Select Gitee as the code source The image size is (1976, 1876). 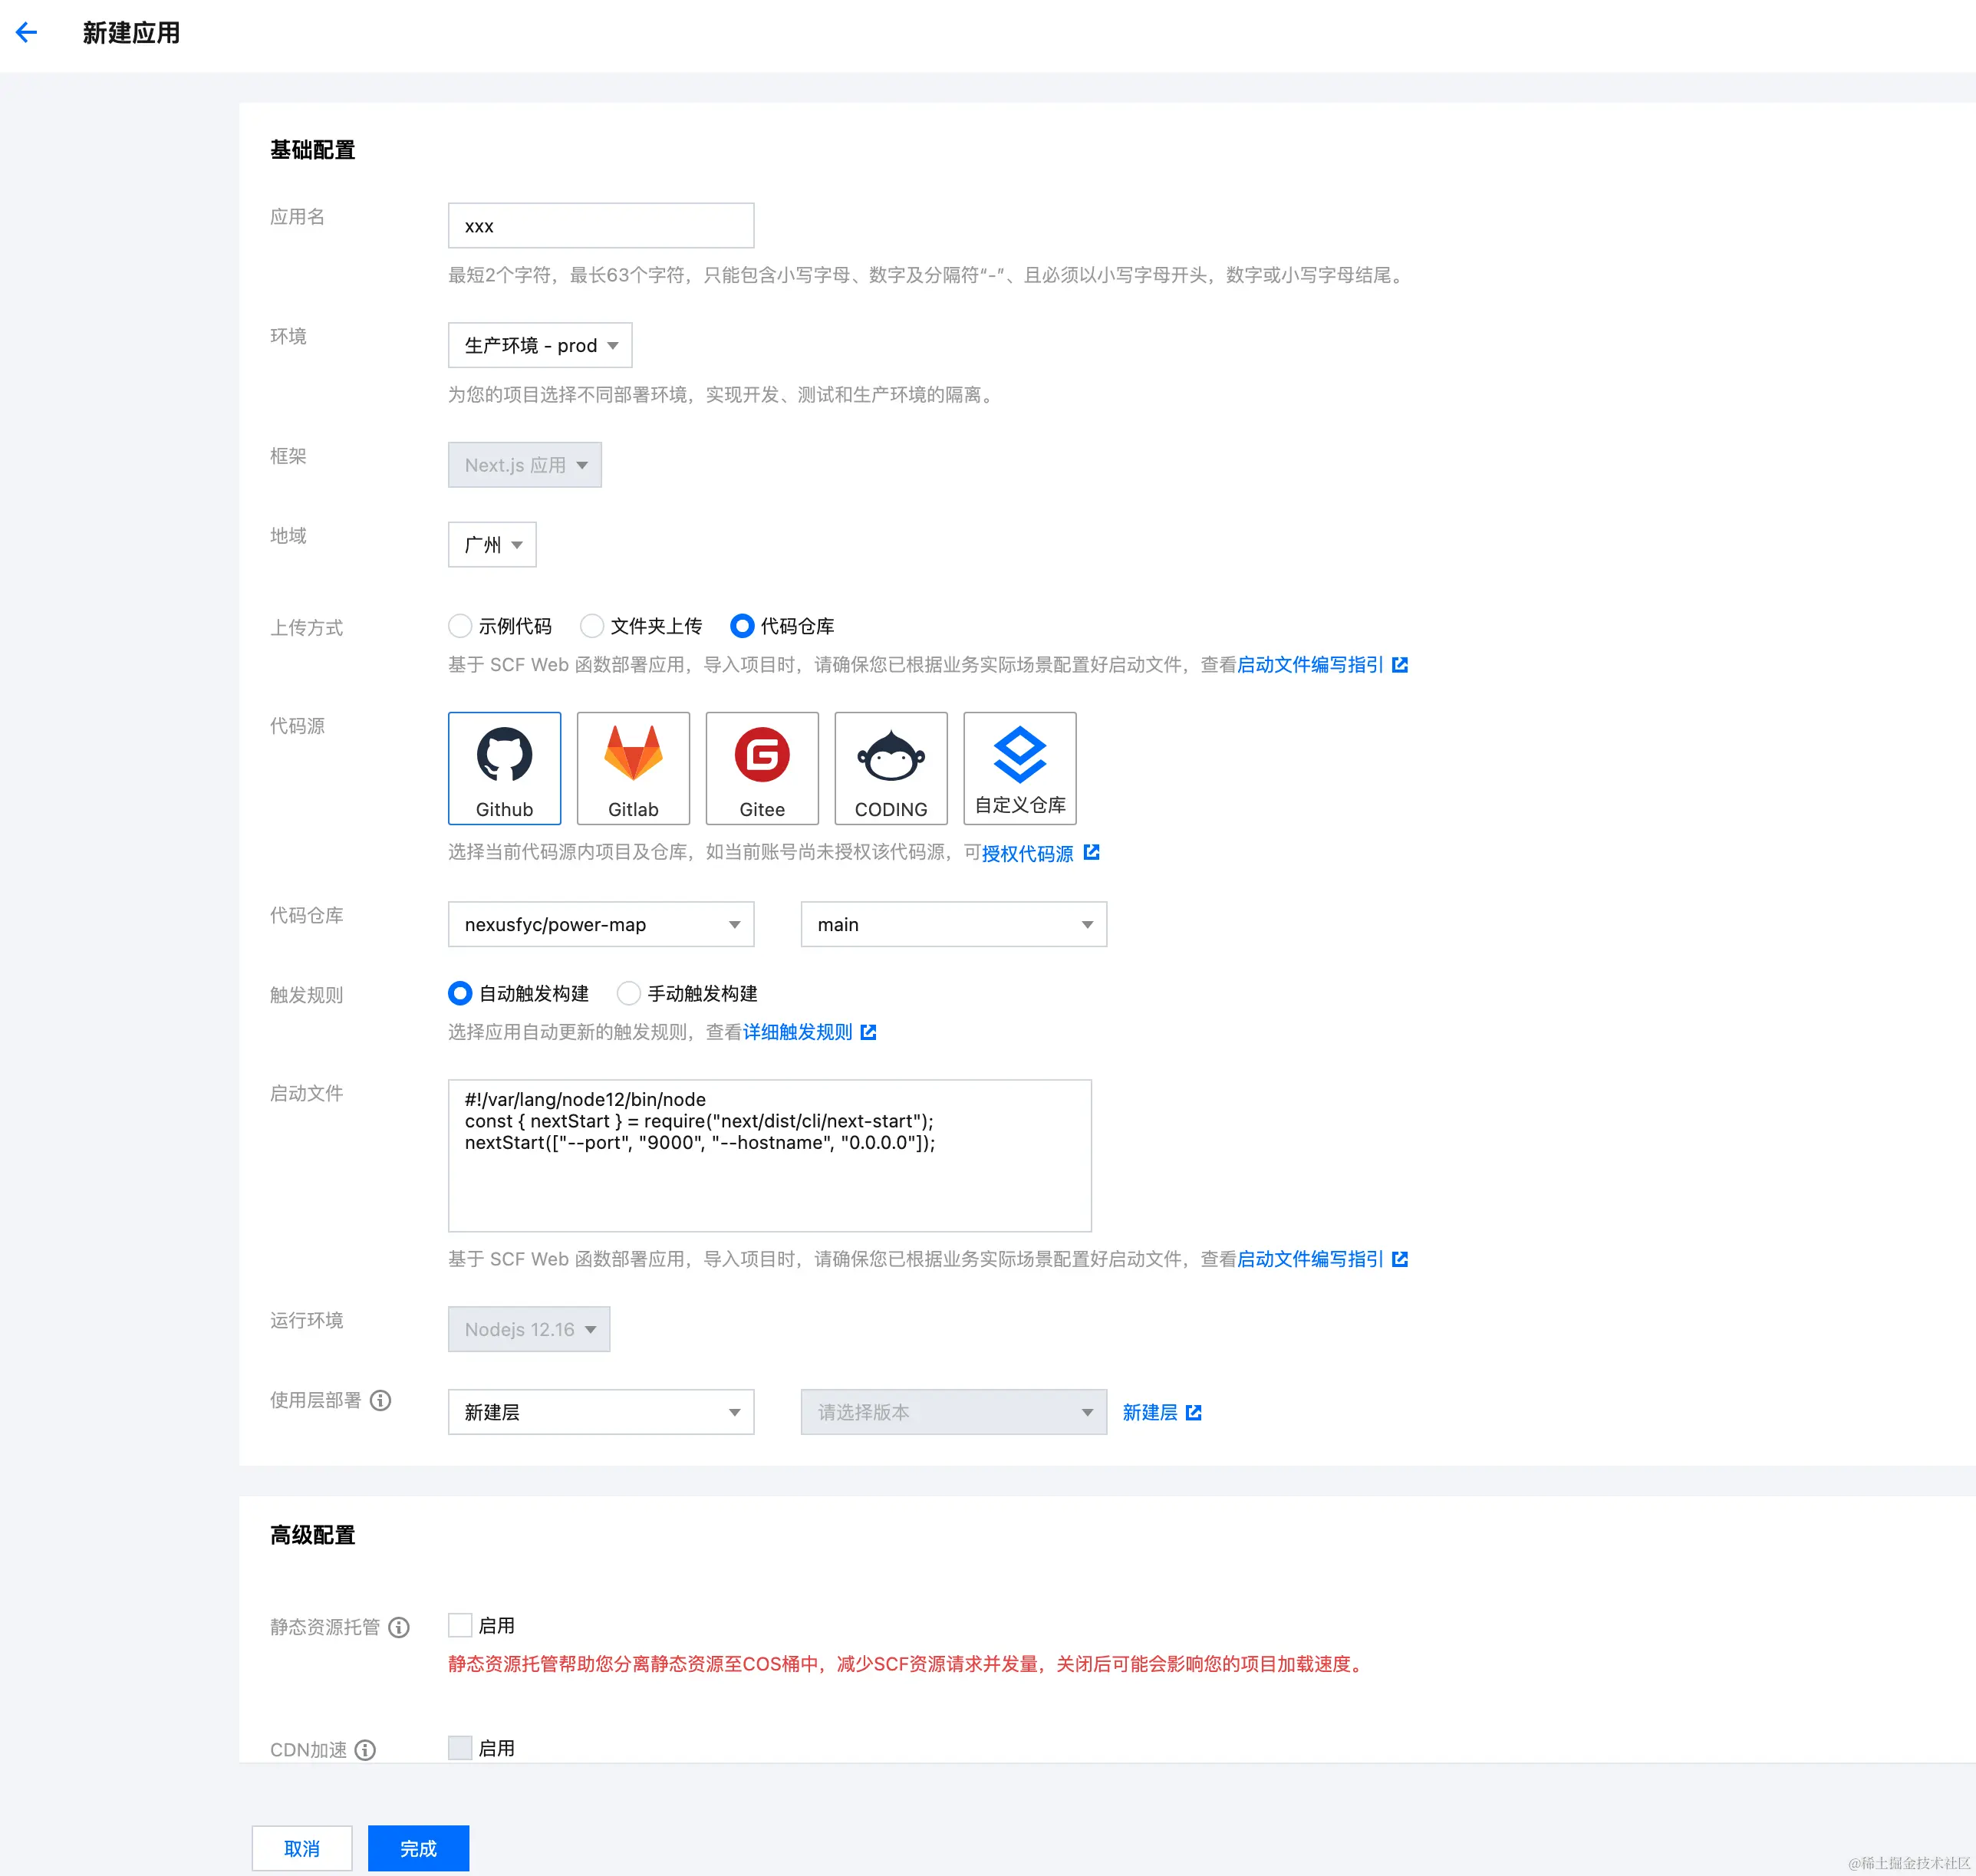762,768
